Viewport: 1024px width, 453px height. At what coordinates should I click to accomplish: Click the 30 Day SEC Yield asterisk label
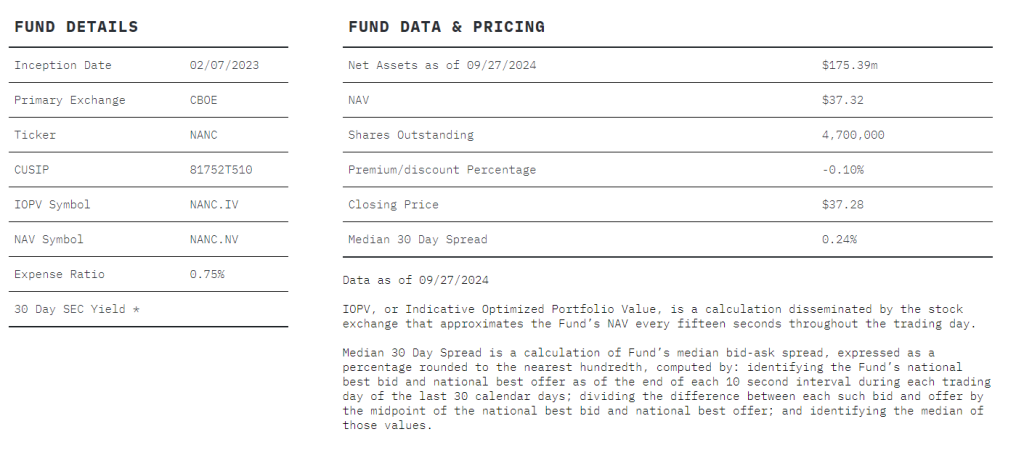(x=77, y=309)
